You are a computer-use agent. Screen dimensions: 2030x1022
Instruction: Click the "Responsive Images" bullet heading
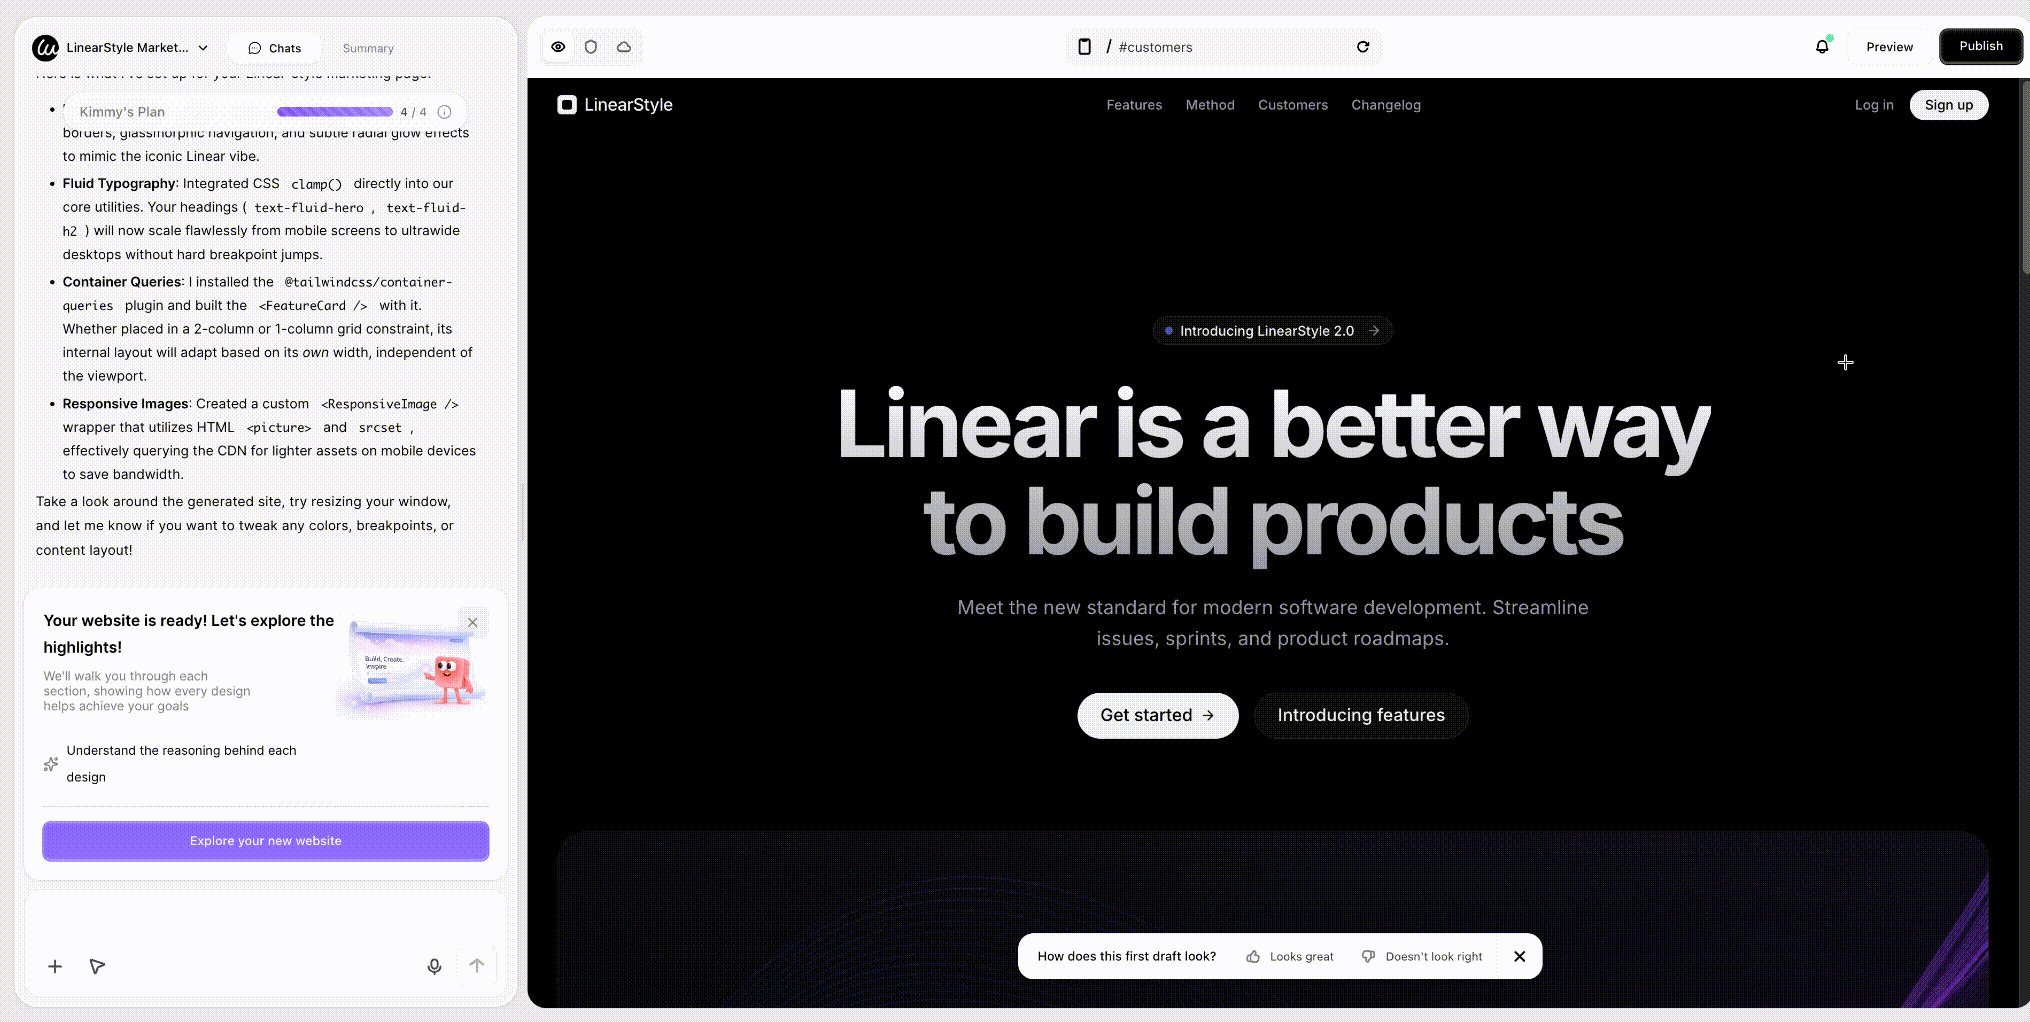[x=125, y=404]
